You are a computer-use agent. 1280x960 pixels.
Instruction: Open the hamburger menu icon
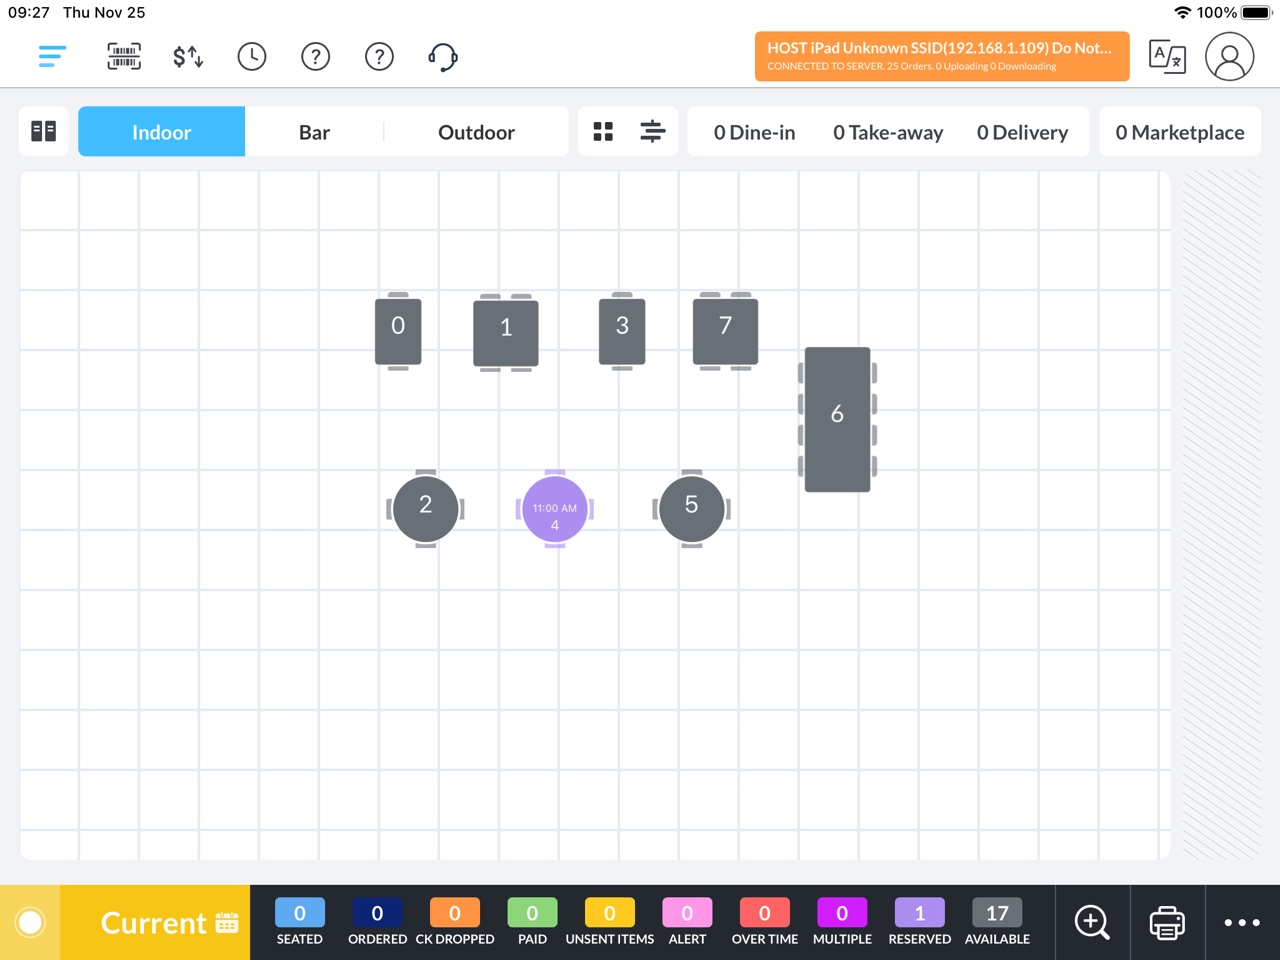pyautogui.click(x=51, y=56)
